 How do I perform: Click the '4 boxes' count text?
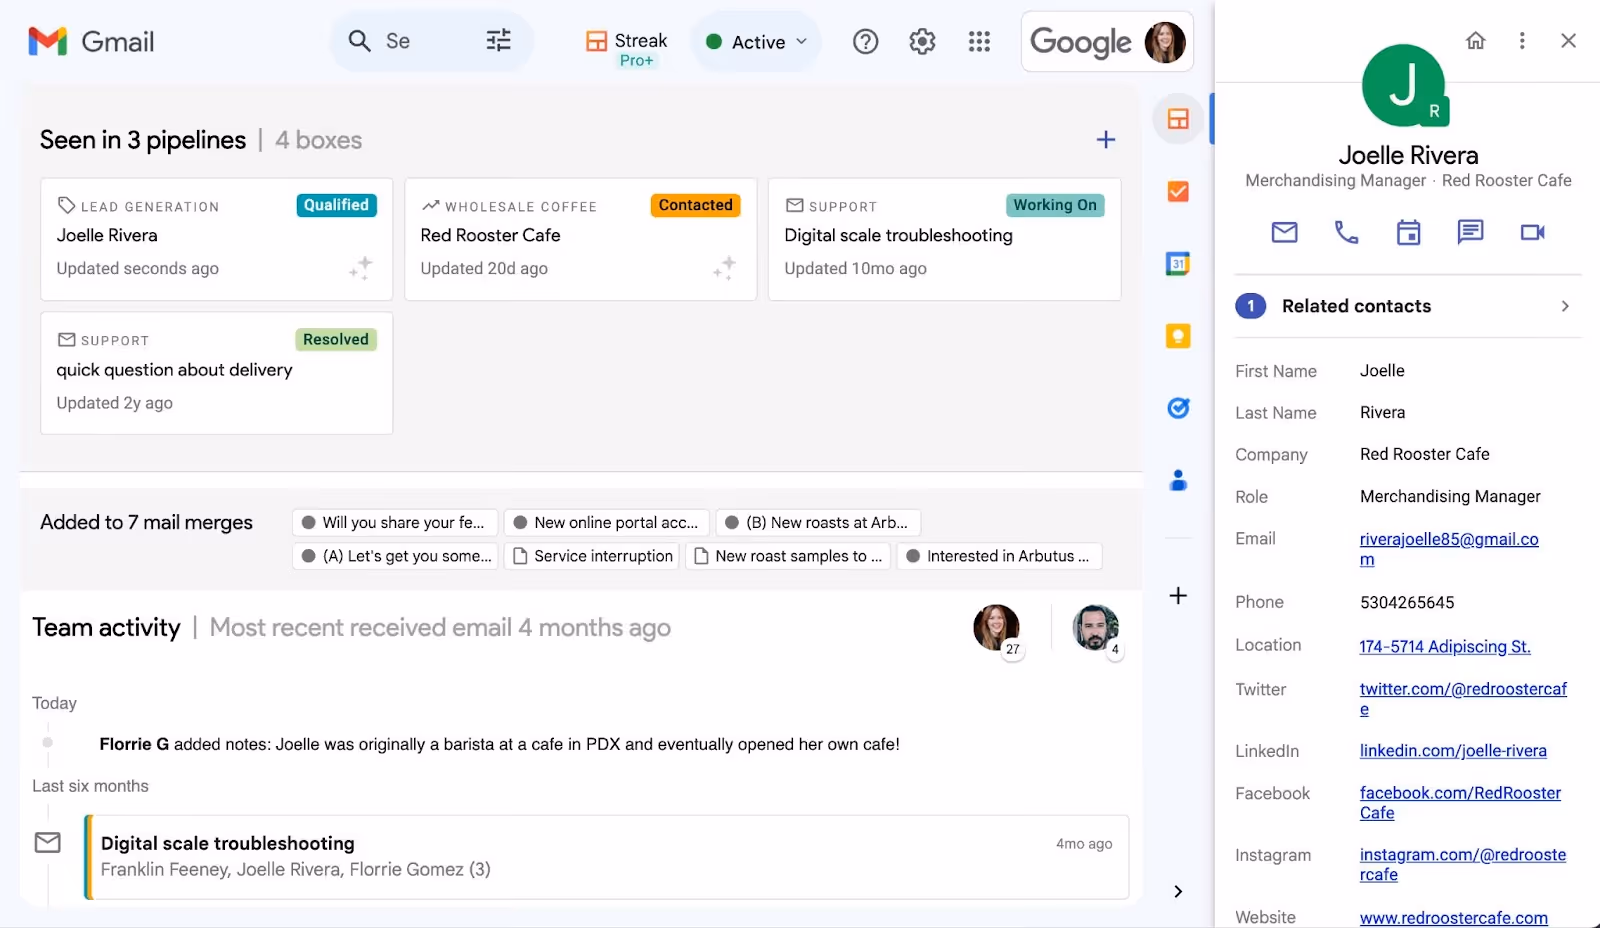[319, 140]
